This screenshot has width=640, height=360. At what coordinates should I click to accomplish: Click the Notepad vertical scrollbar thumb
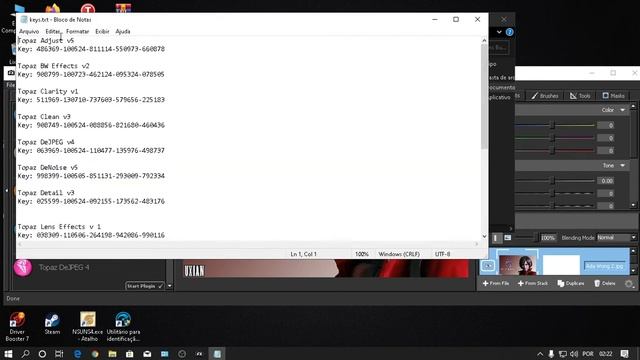click(x=484, y=96)
